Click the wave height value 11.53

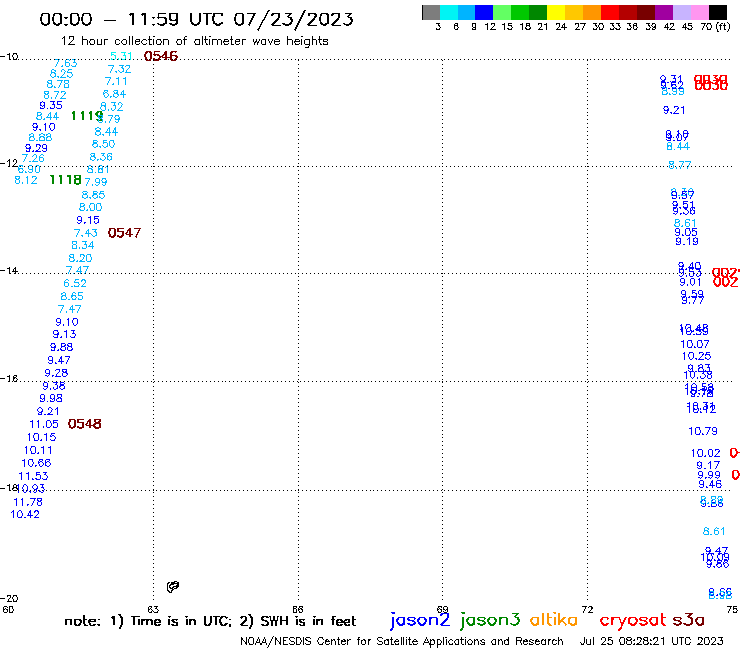(x=34, y=476)
